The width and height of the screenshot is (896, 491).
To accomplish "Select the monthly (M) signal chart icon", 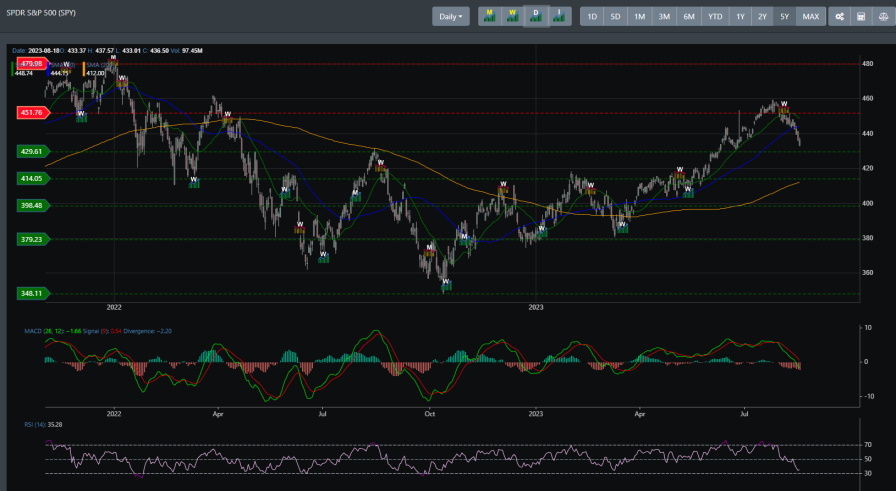I will [x=490, y=17].
